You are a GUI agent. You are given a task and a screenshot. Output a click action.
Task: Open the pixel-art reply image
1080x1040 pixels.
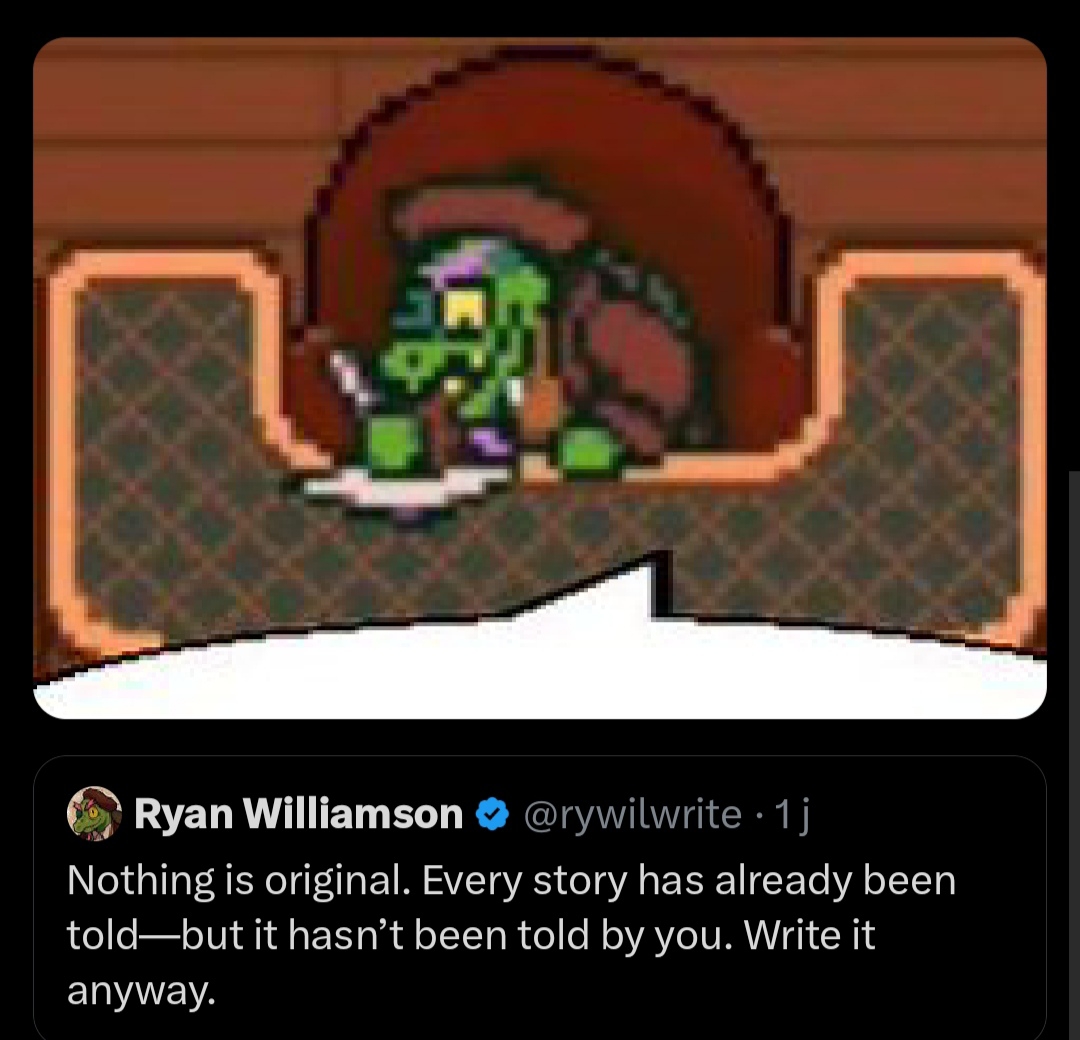point(540,378)
